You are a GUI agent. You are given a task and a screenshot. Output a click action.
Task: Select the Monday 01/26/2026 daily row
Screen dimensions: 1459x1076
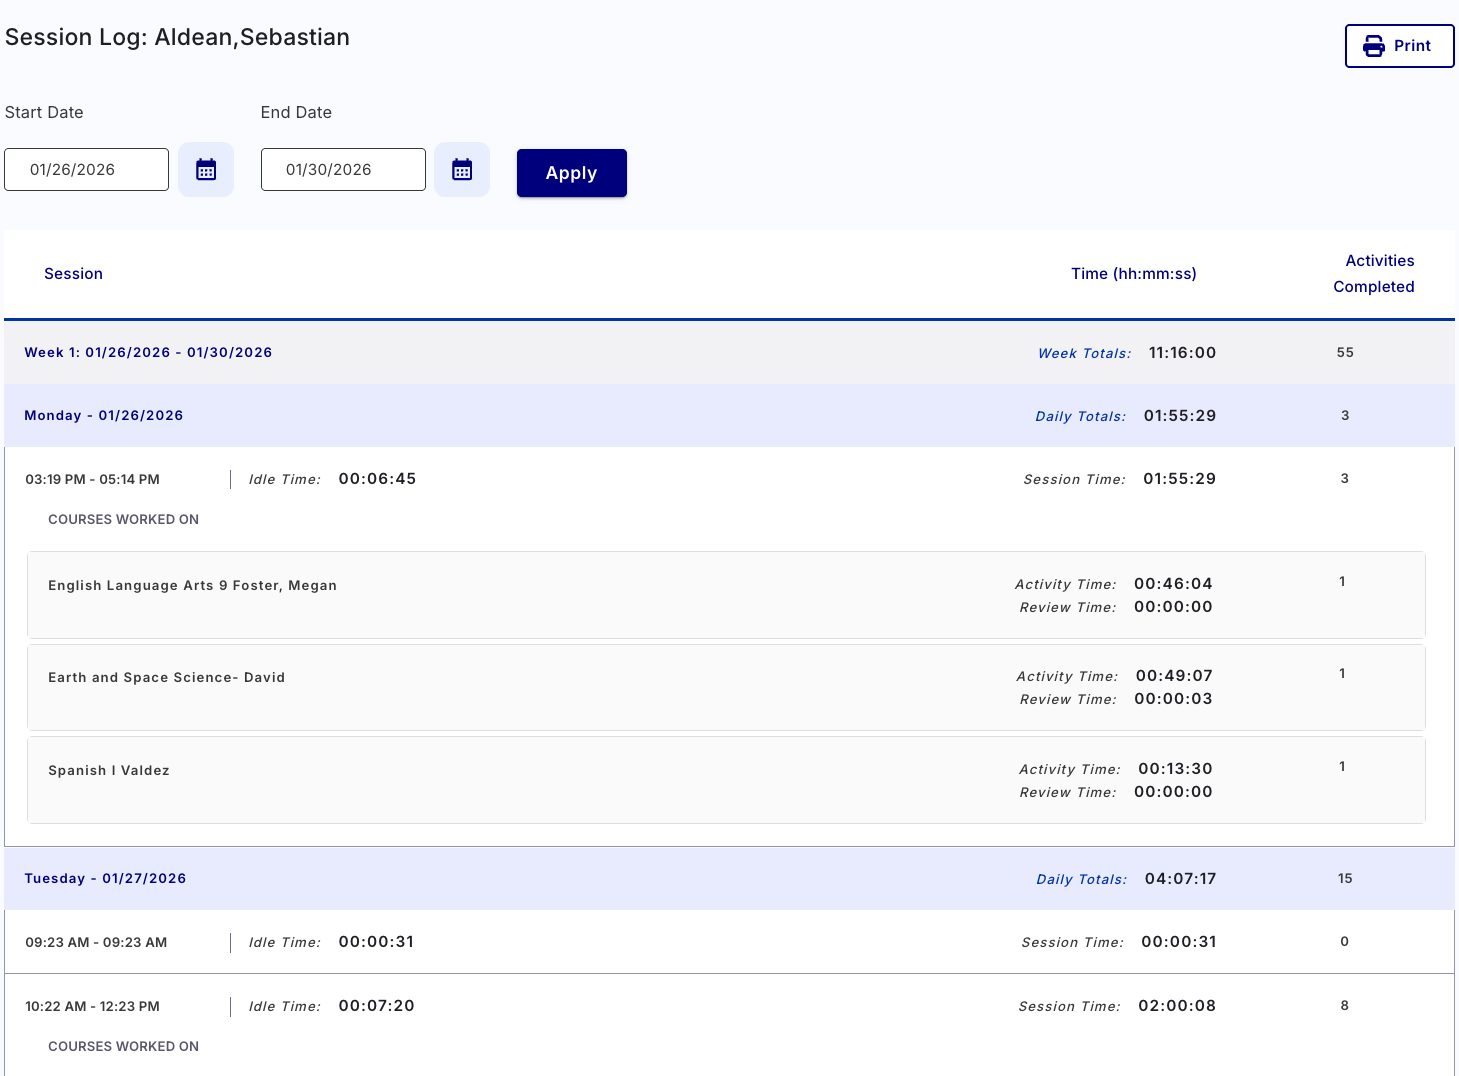click(729, 416)
